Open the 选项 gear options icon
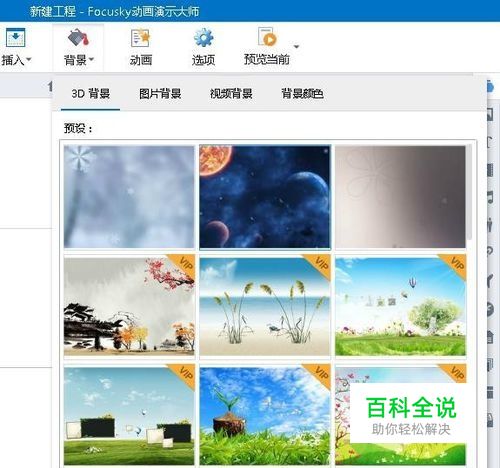The height and width of the screenshot is (468, 500). 203,37
